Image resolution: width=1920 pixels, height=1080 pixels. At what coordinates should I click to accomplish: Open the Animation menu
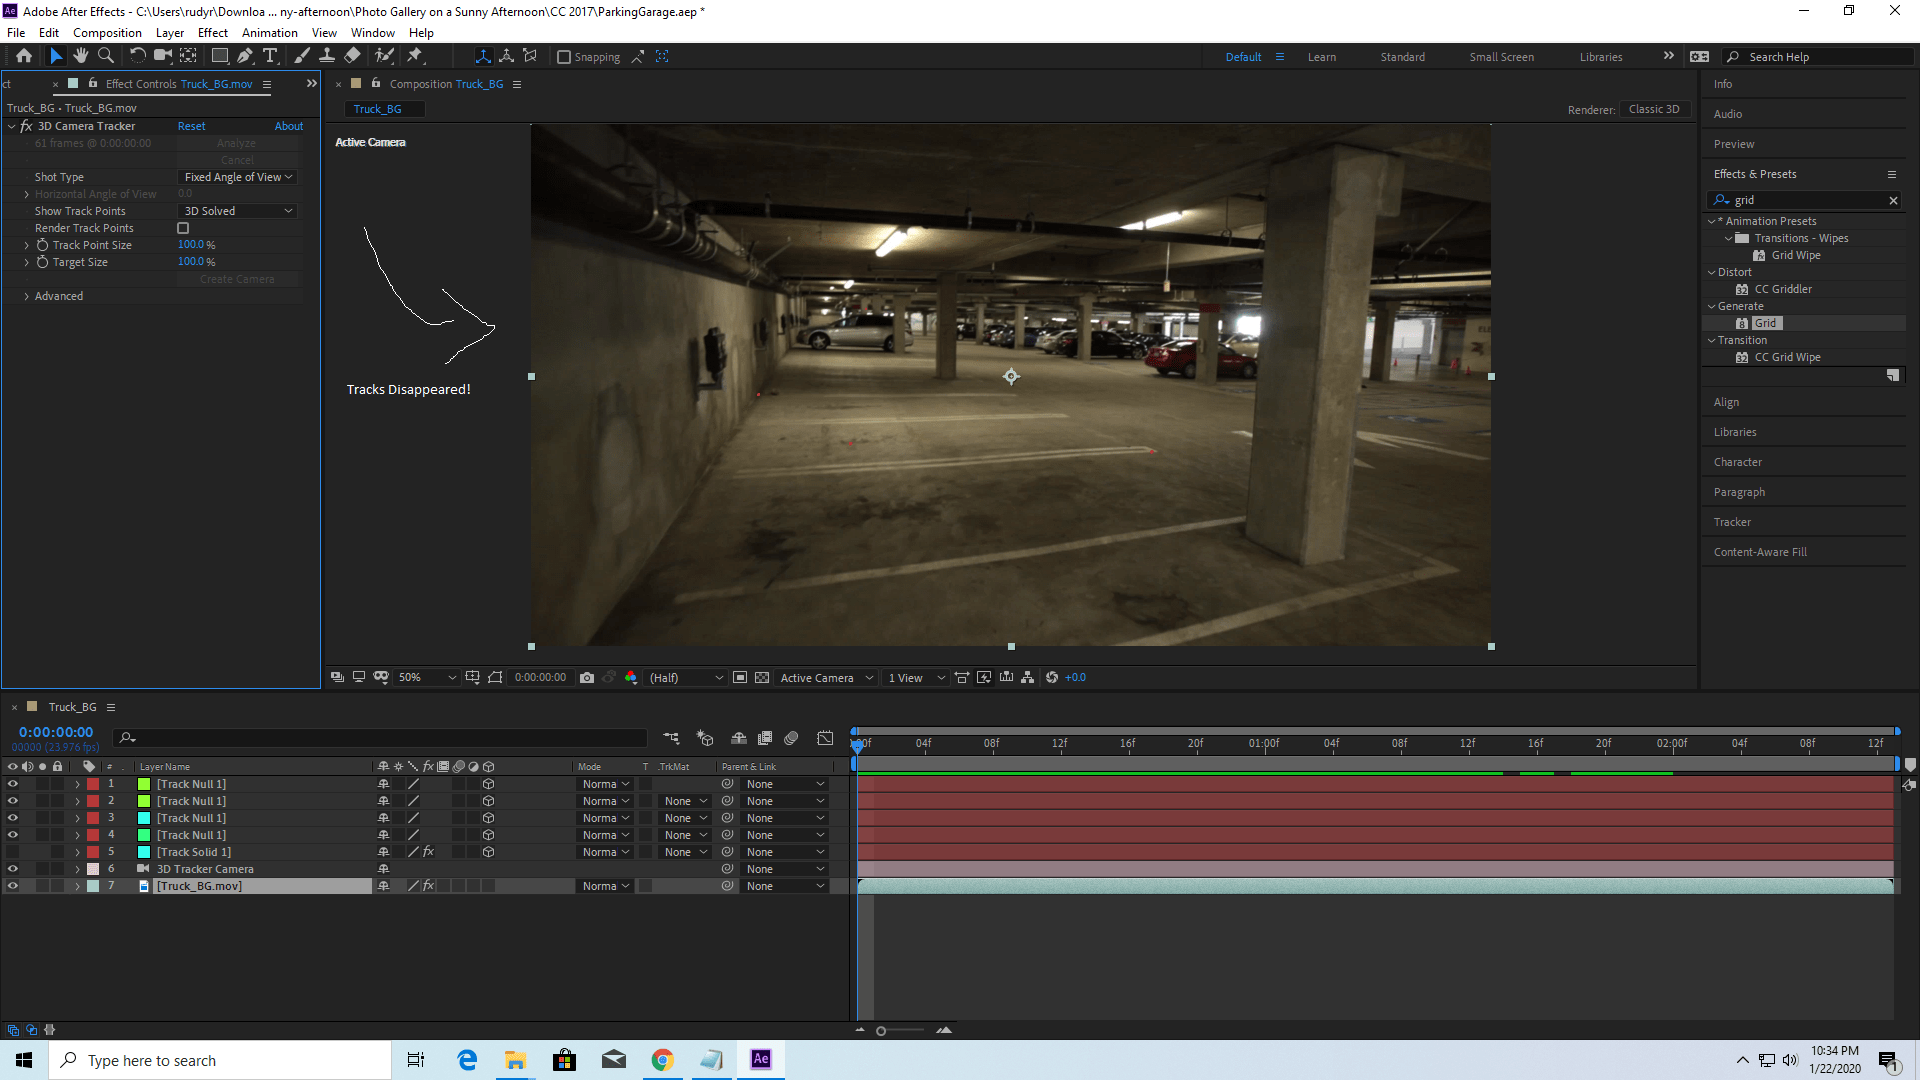click(269, 33)
